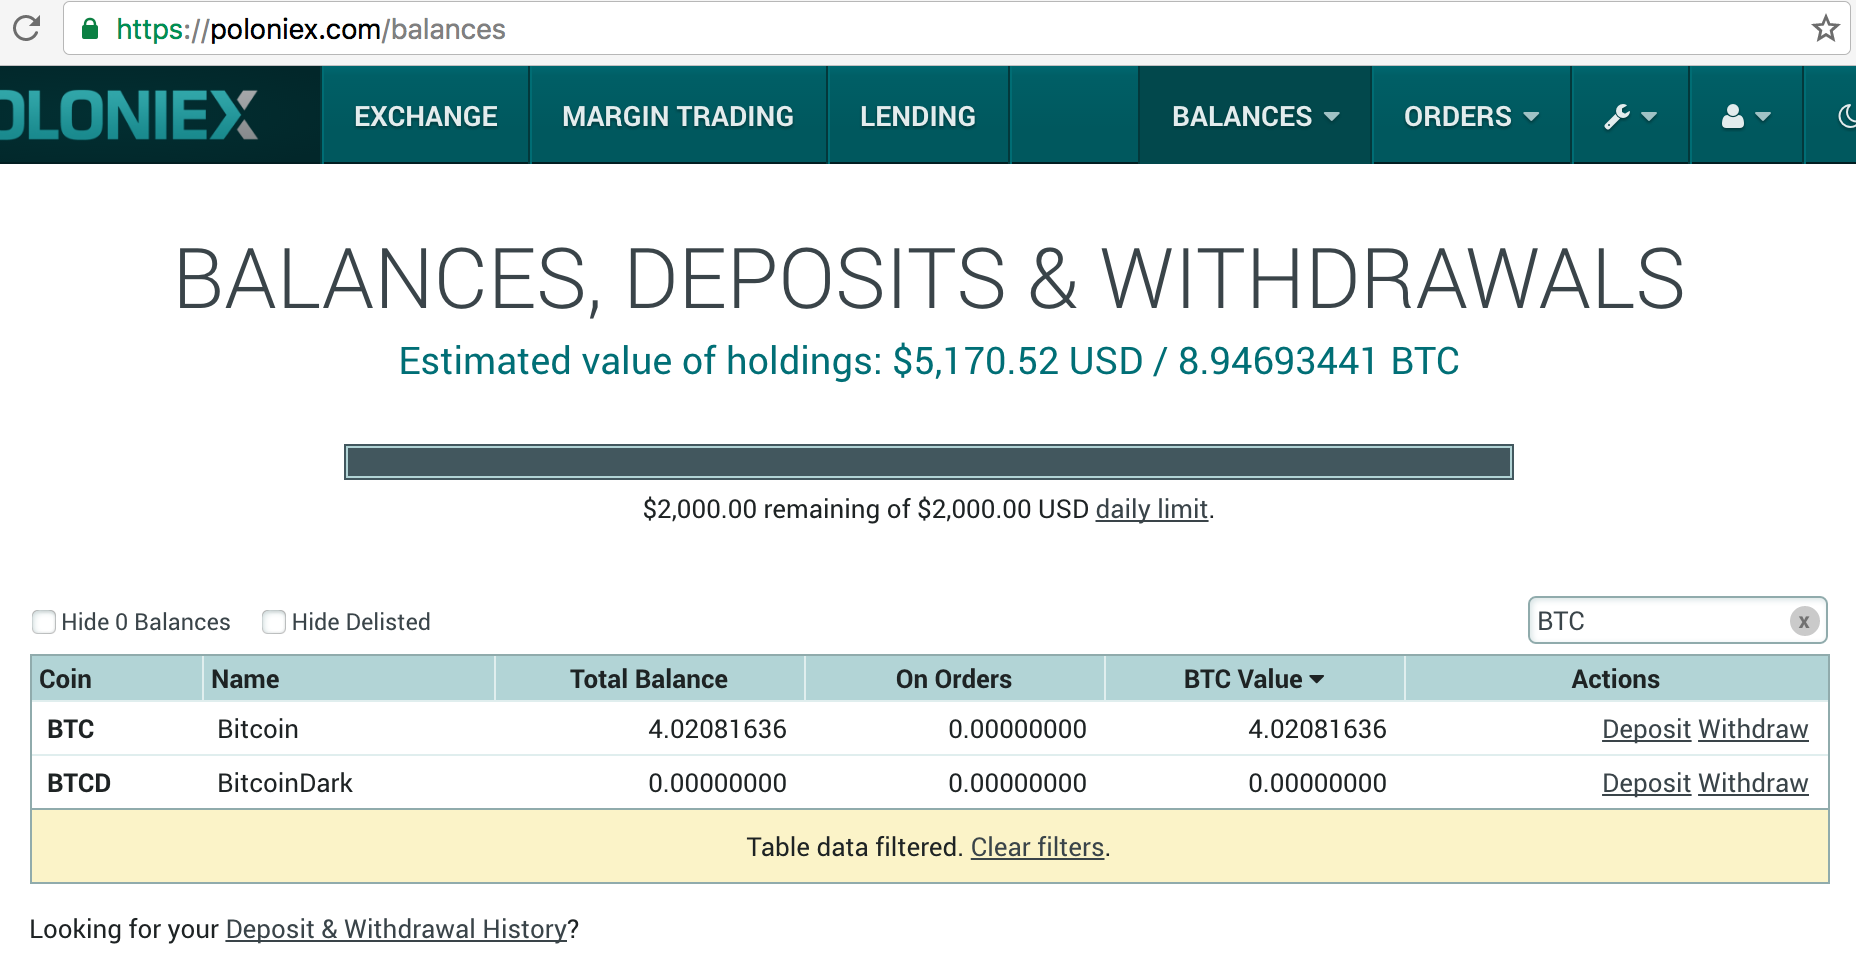Click Bitcoin total balance 4.02081636
This screenshot has width=1856, height=958.
pos(717,729)
